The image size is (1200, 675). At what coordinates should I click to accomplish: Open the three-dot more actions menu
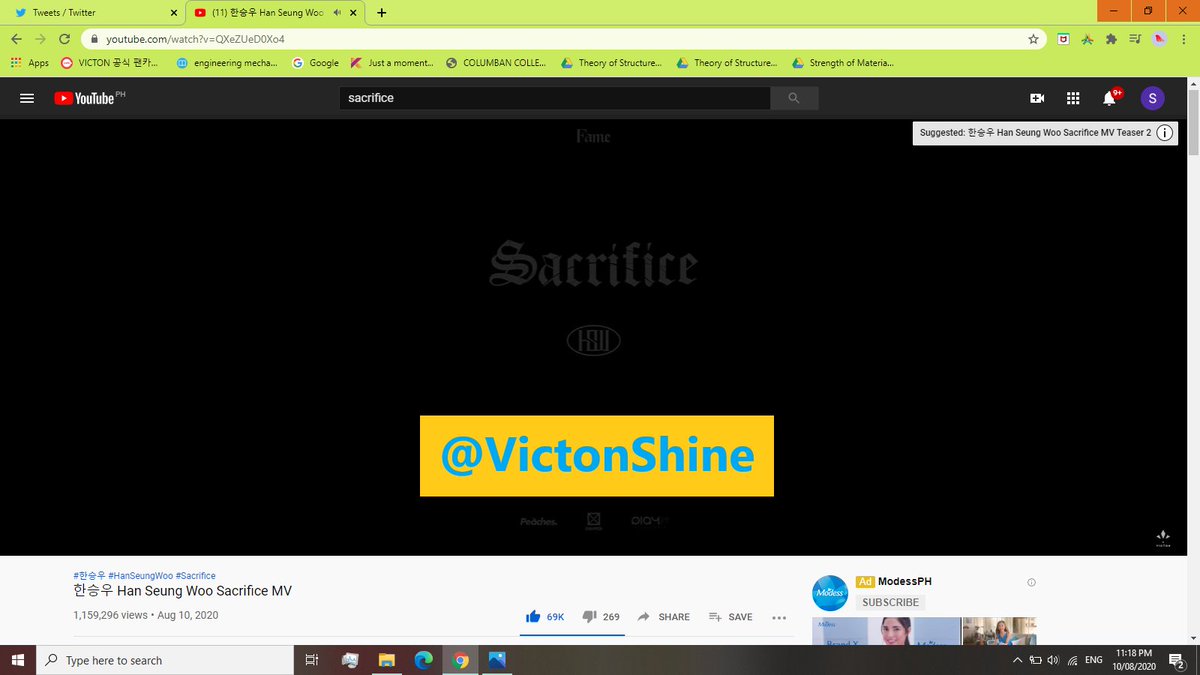click(x=780, y=617)
